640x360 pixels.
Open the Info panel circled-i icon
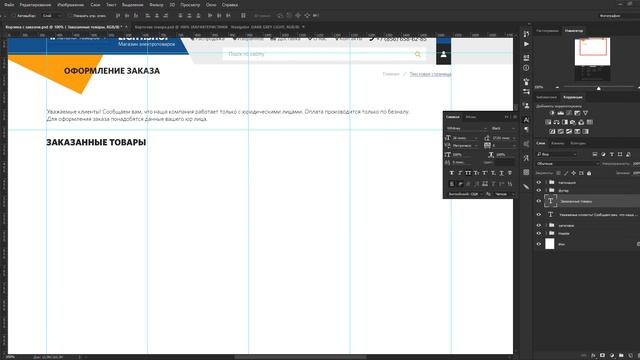pyautogui.click(x=526, y=68)
